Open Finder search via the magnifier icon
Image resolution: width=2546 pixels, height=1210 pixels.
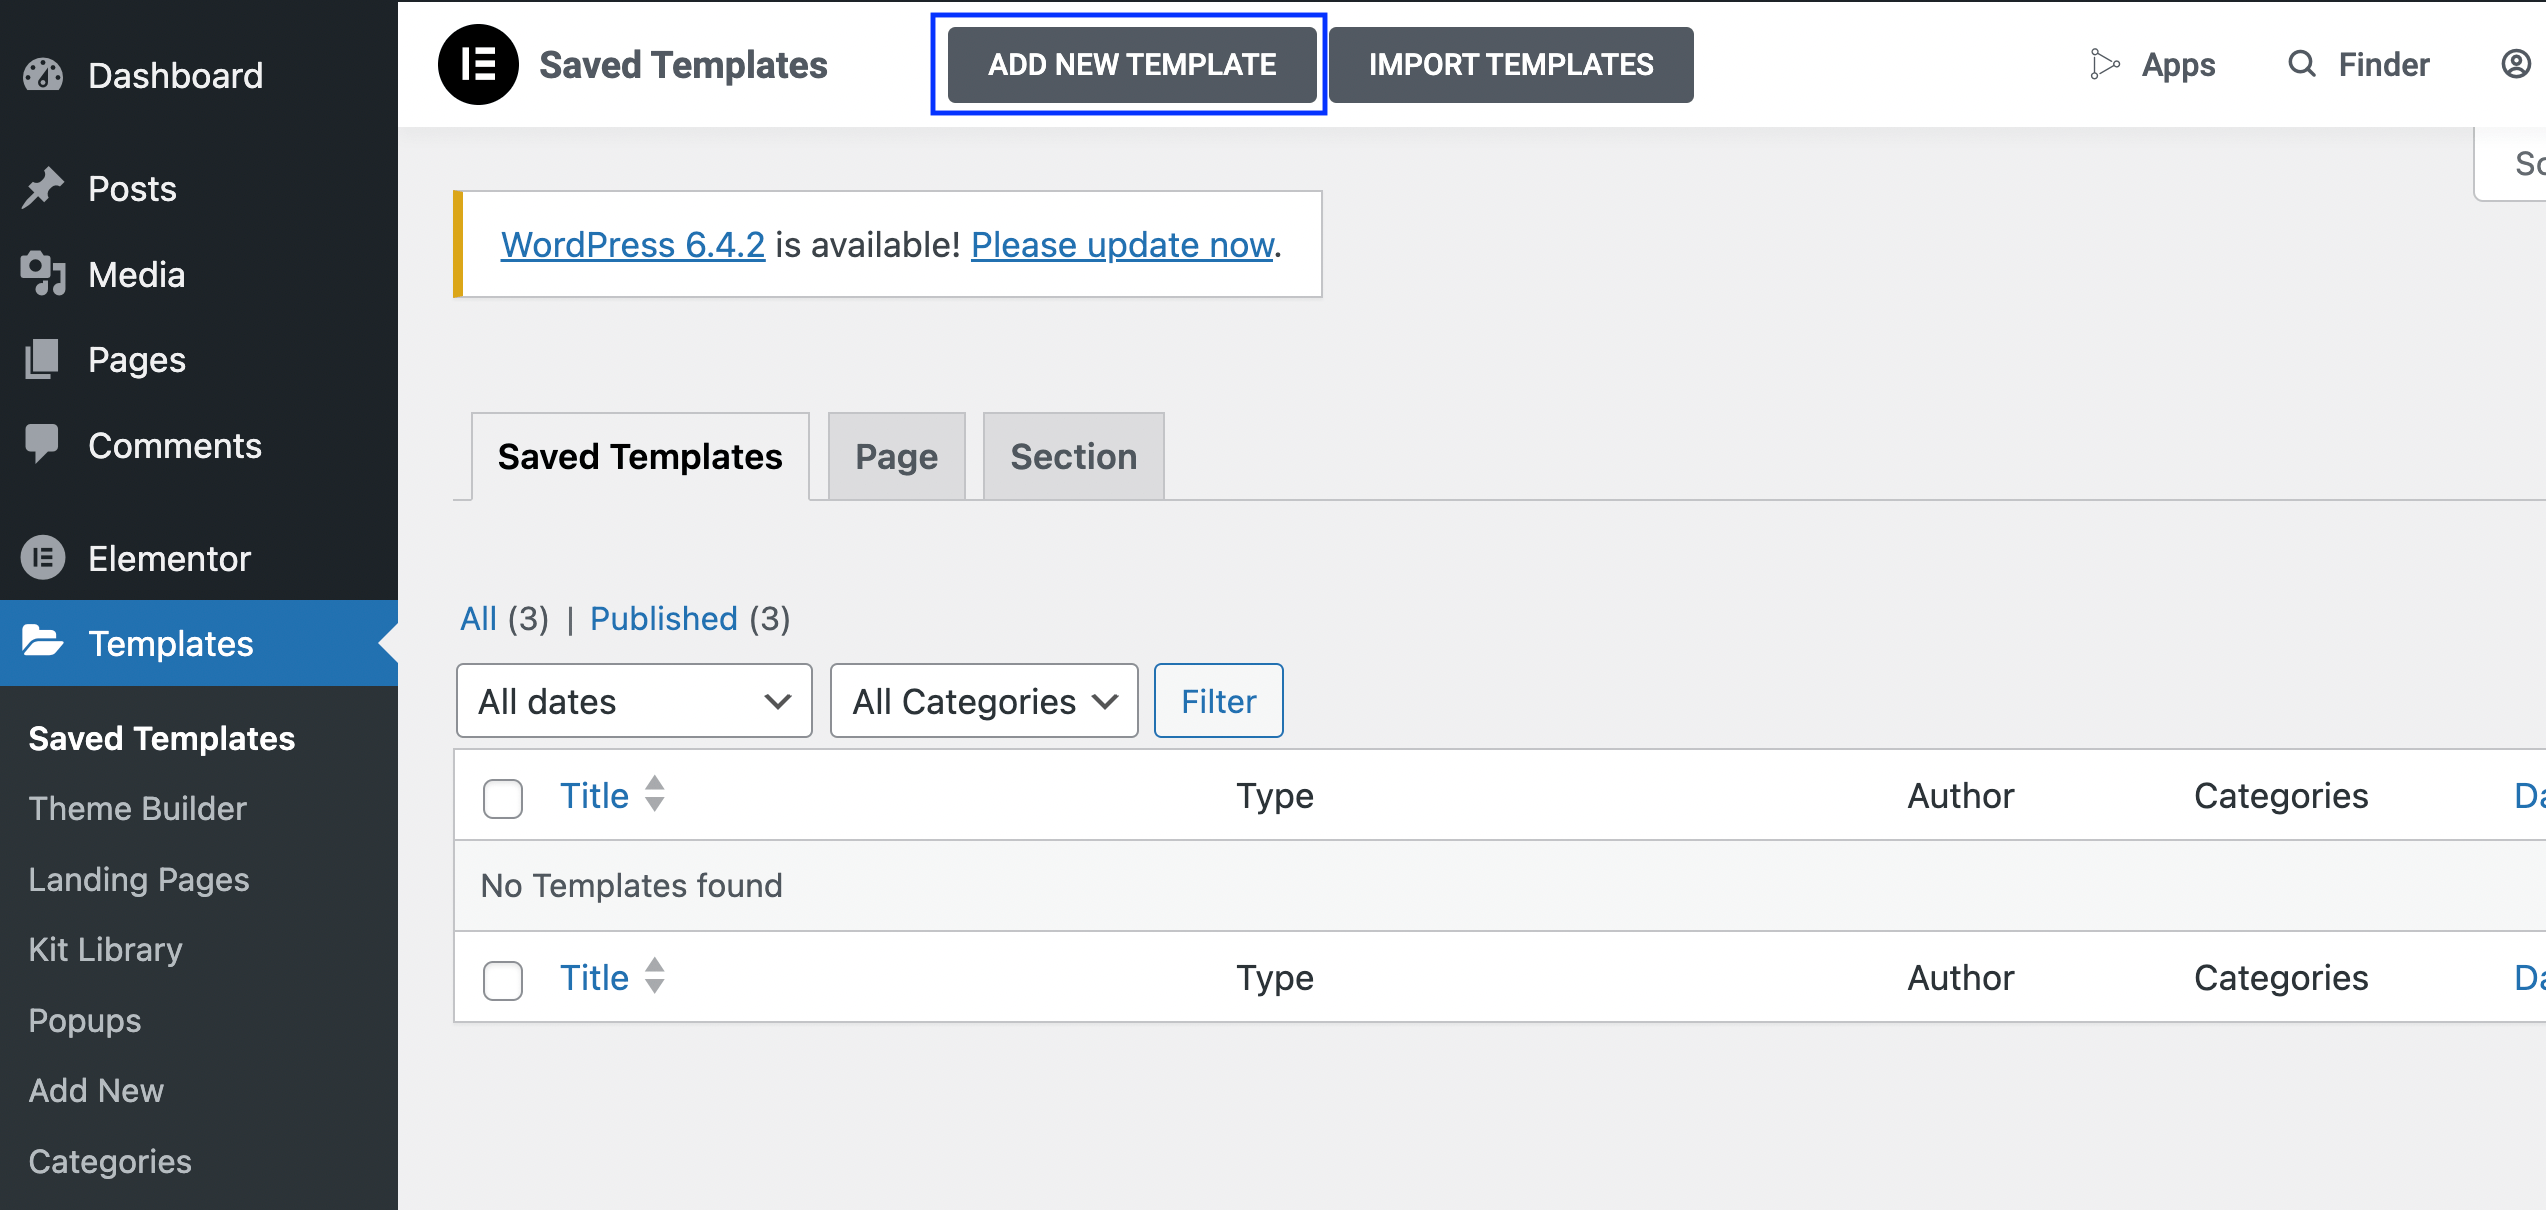click(2301, 63)
